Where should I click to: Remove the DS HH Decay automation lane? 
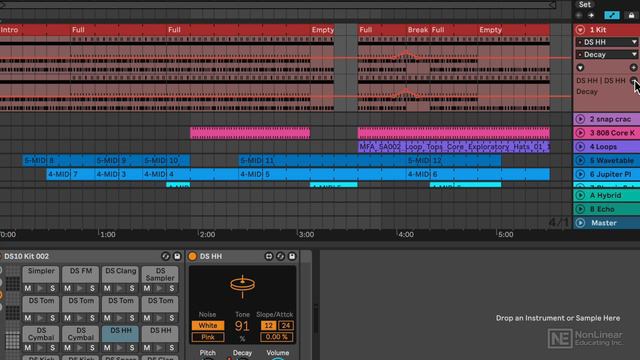pyautogui.click(x=633, y=80)
